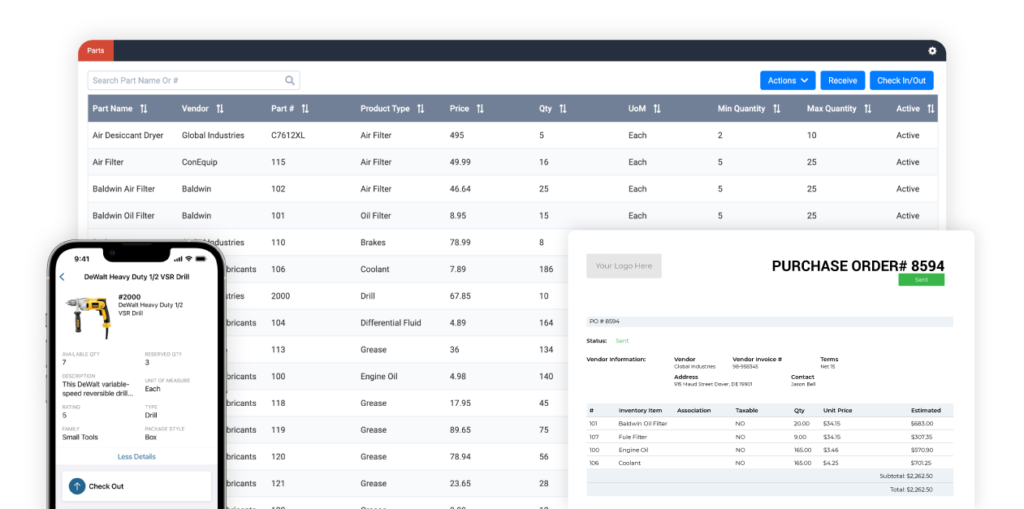Click part number 2000 in table
This screenshot has height=509, width=1024.
(280, 296)
